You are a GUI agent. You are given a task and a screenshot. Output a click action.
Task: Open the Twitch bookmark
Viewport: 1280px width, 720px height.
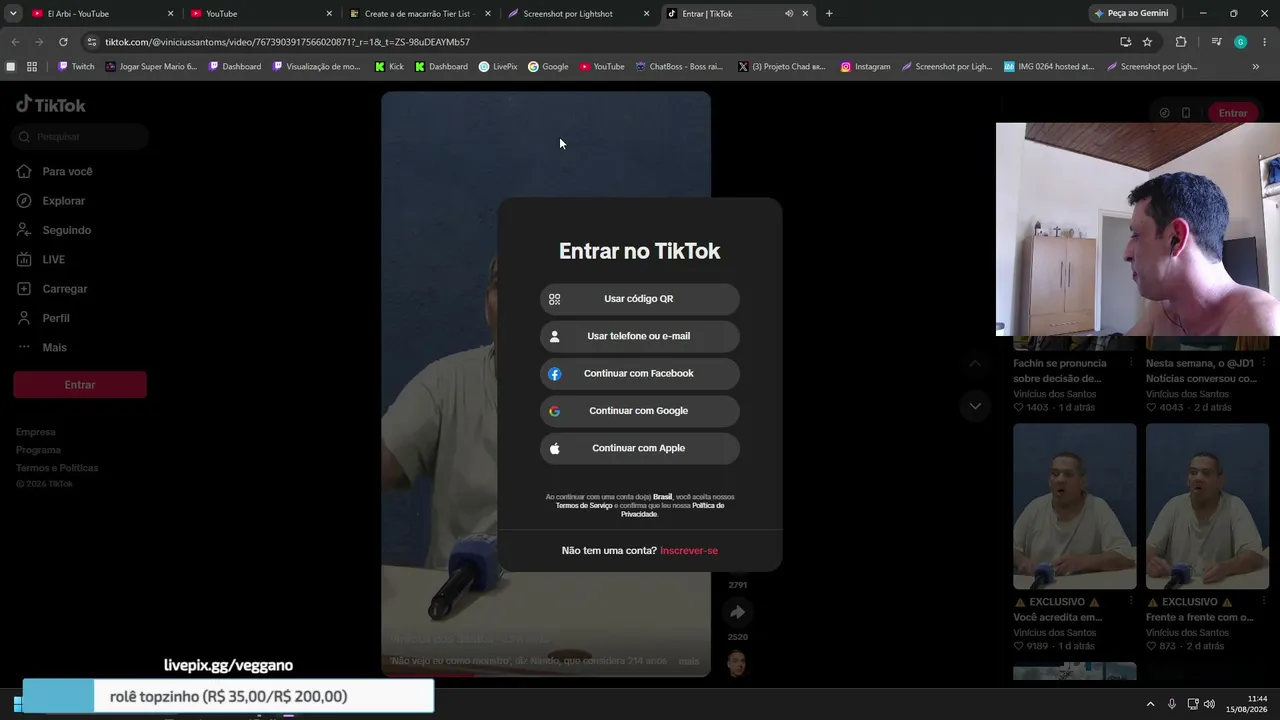(76, 67)
